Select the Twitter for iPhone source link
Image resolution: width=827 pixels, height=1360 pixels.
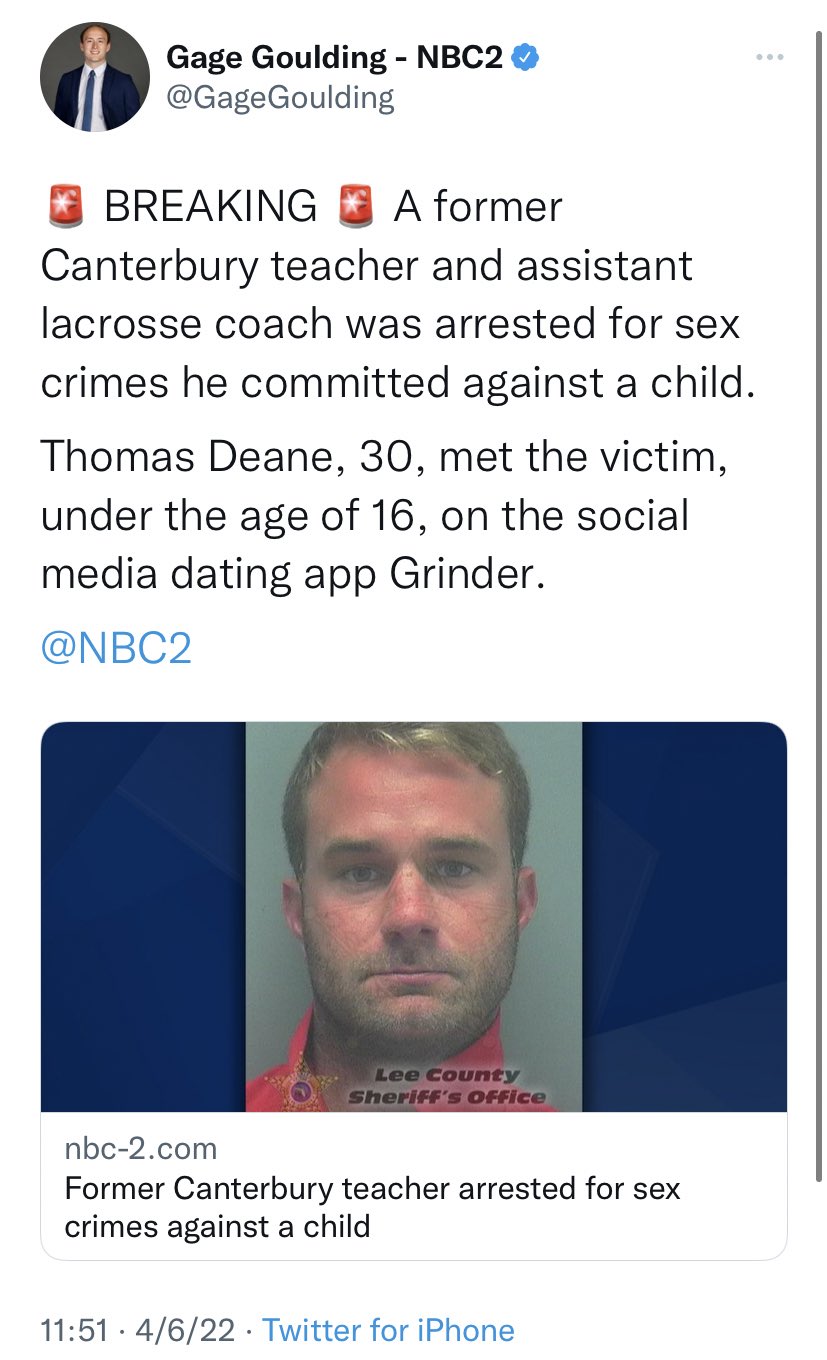pyautogui.click(x=388, y=1330)
